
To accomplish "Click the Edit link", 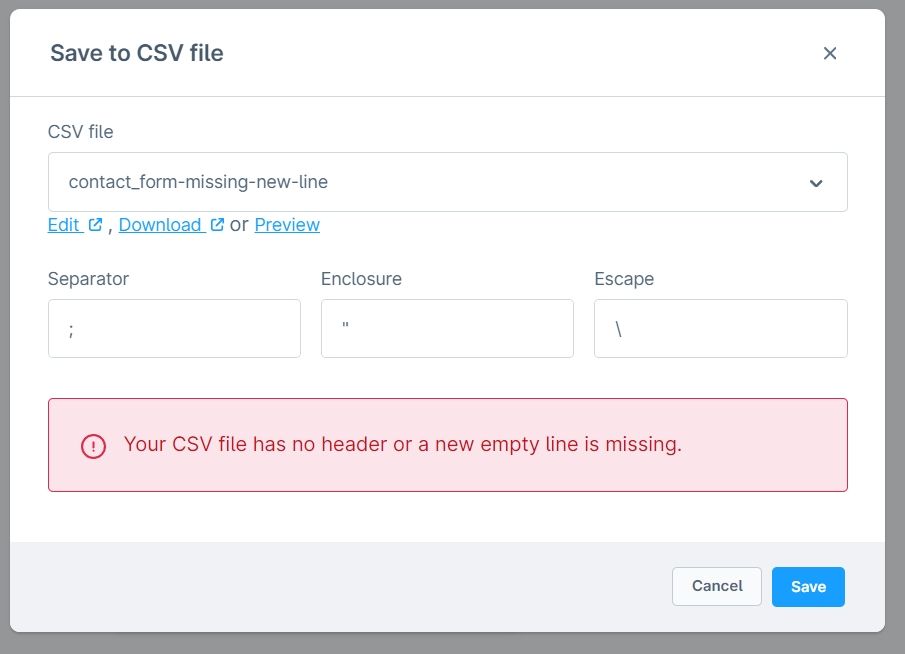I will coord(63,225).
